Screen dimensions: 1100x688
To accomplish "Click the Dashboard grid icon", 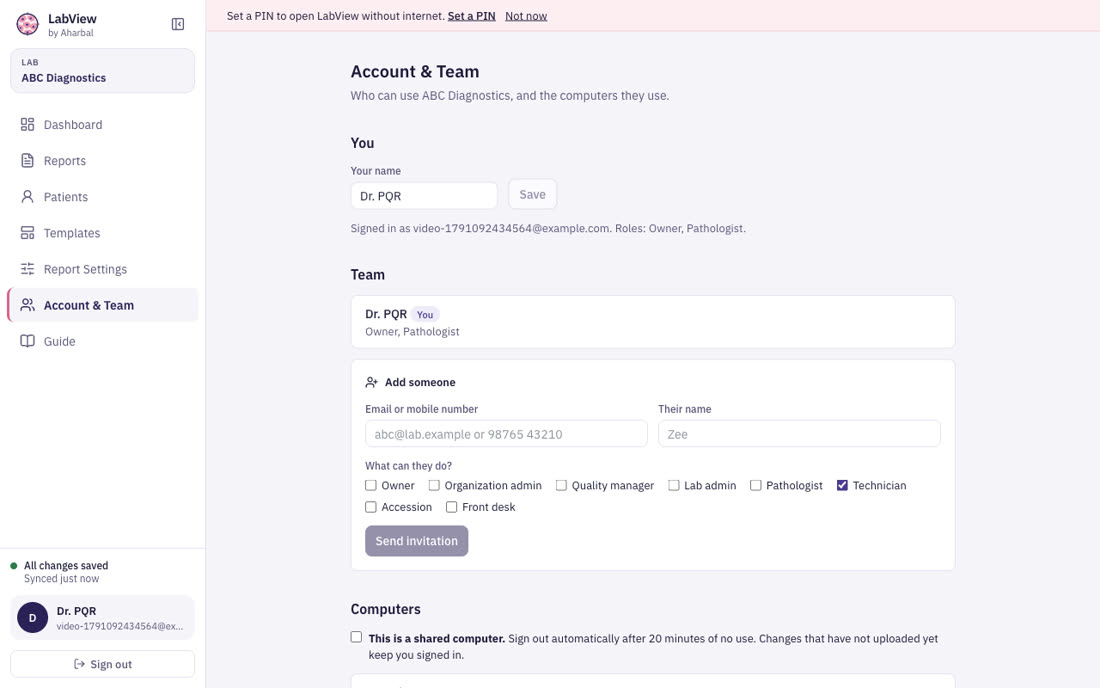I will click(x=27, y=125).
